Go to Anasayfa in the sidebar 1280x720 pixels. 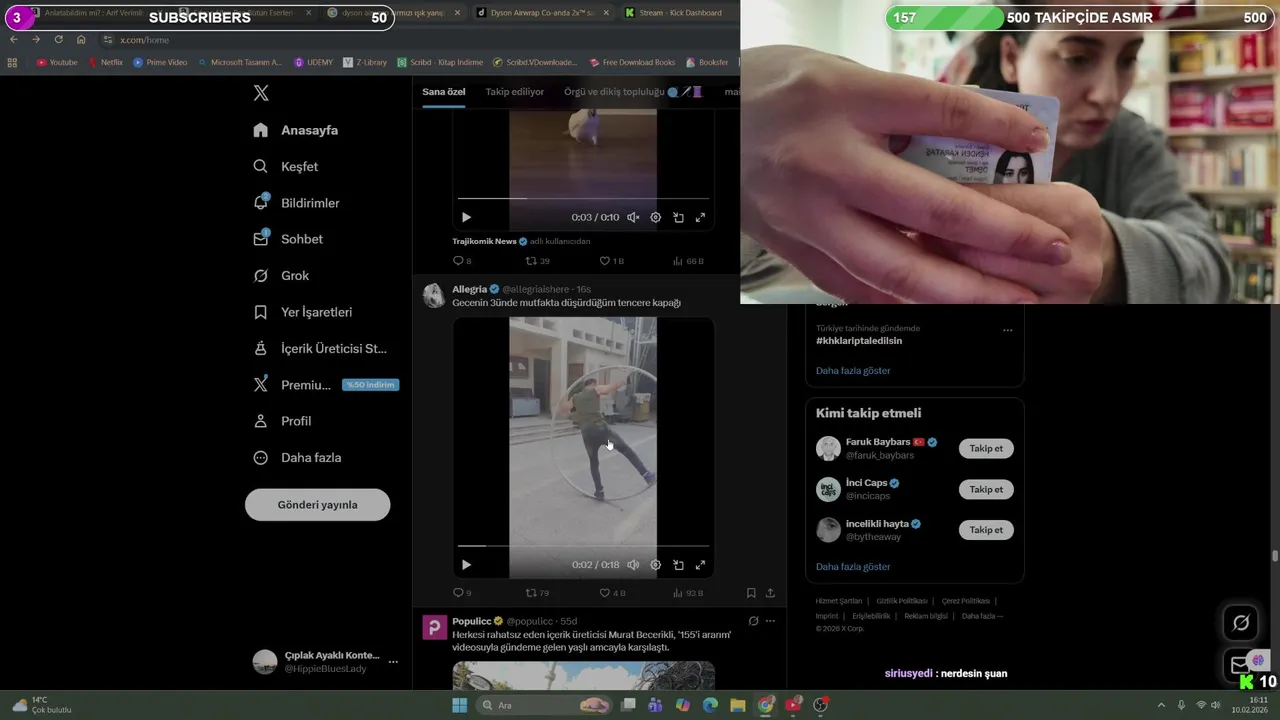296,130
